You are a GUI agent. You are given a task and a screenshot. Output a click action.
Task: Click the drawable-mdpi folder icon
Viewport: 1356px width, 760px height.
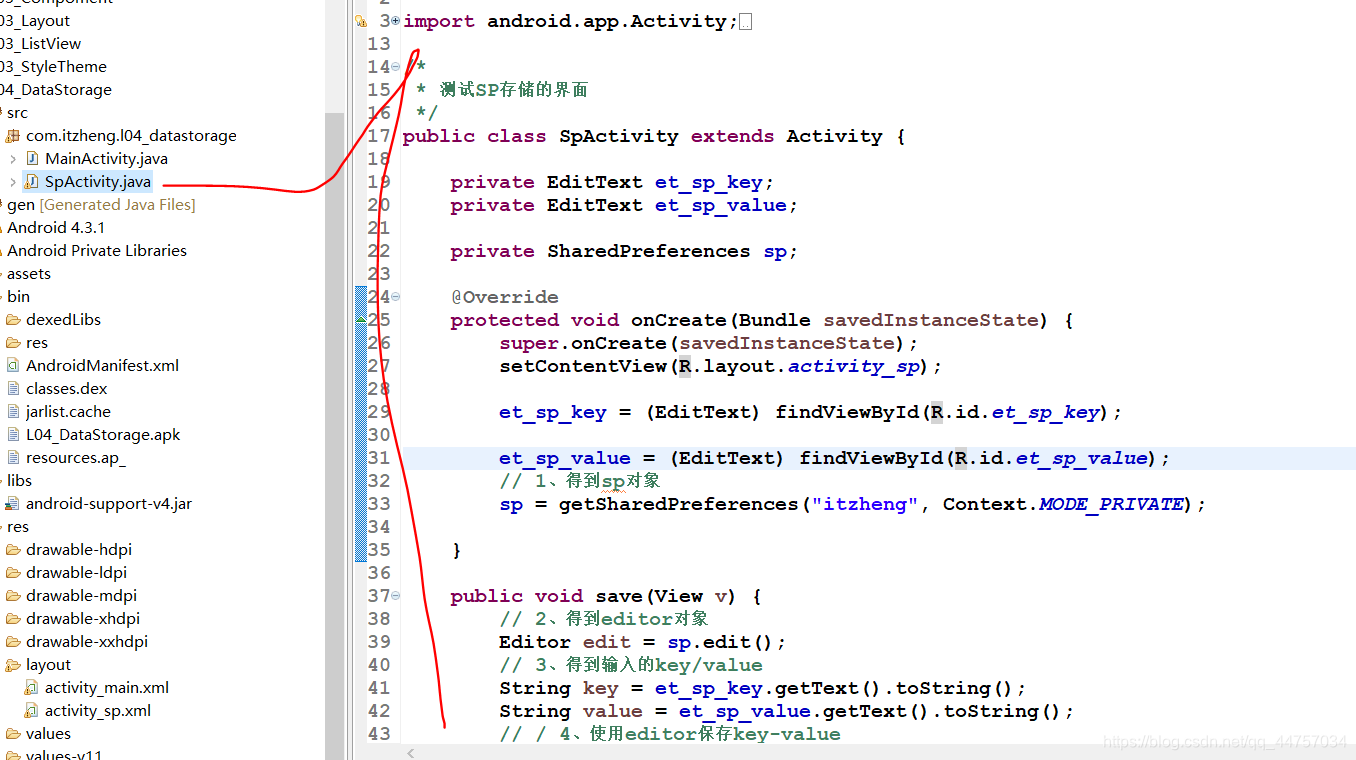[13, 596]
